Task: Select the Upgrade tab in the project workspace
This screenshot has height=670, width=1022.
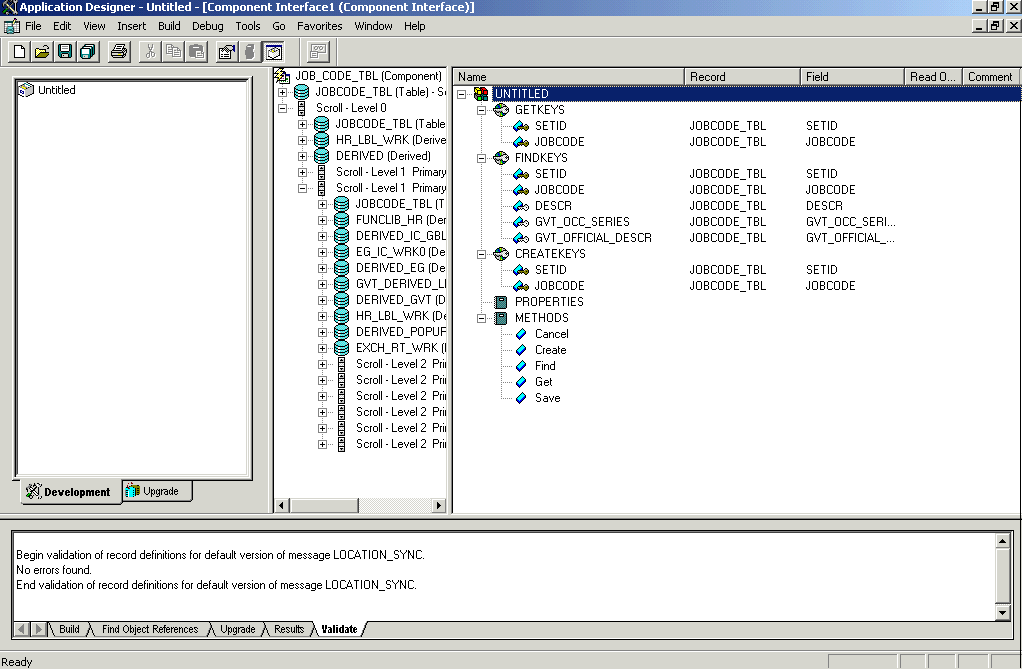Action: point(158,491)
